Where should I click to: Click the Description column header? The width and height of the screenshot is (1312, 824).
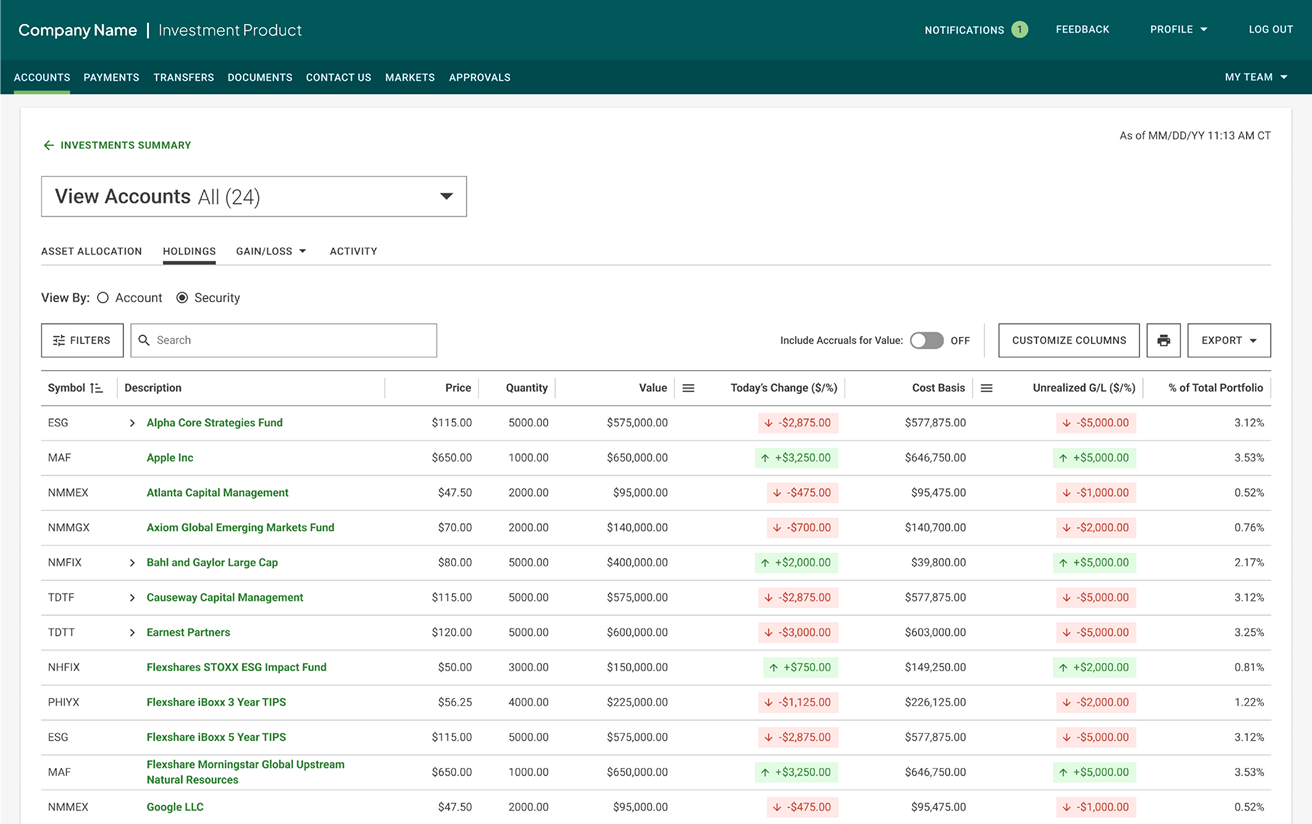153,388
